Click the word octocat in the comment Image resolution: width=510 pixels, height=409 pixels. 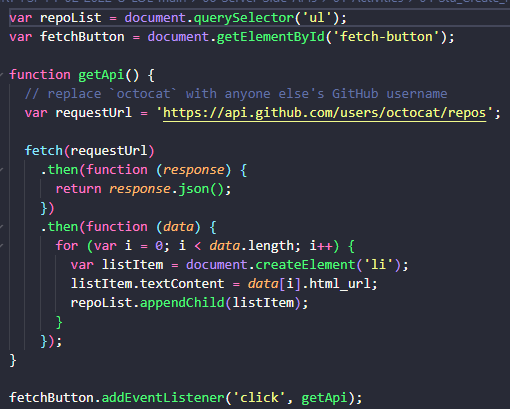143,94
